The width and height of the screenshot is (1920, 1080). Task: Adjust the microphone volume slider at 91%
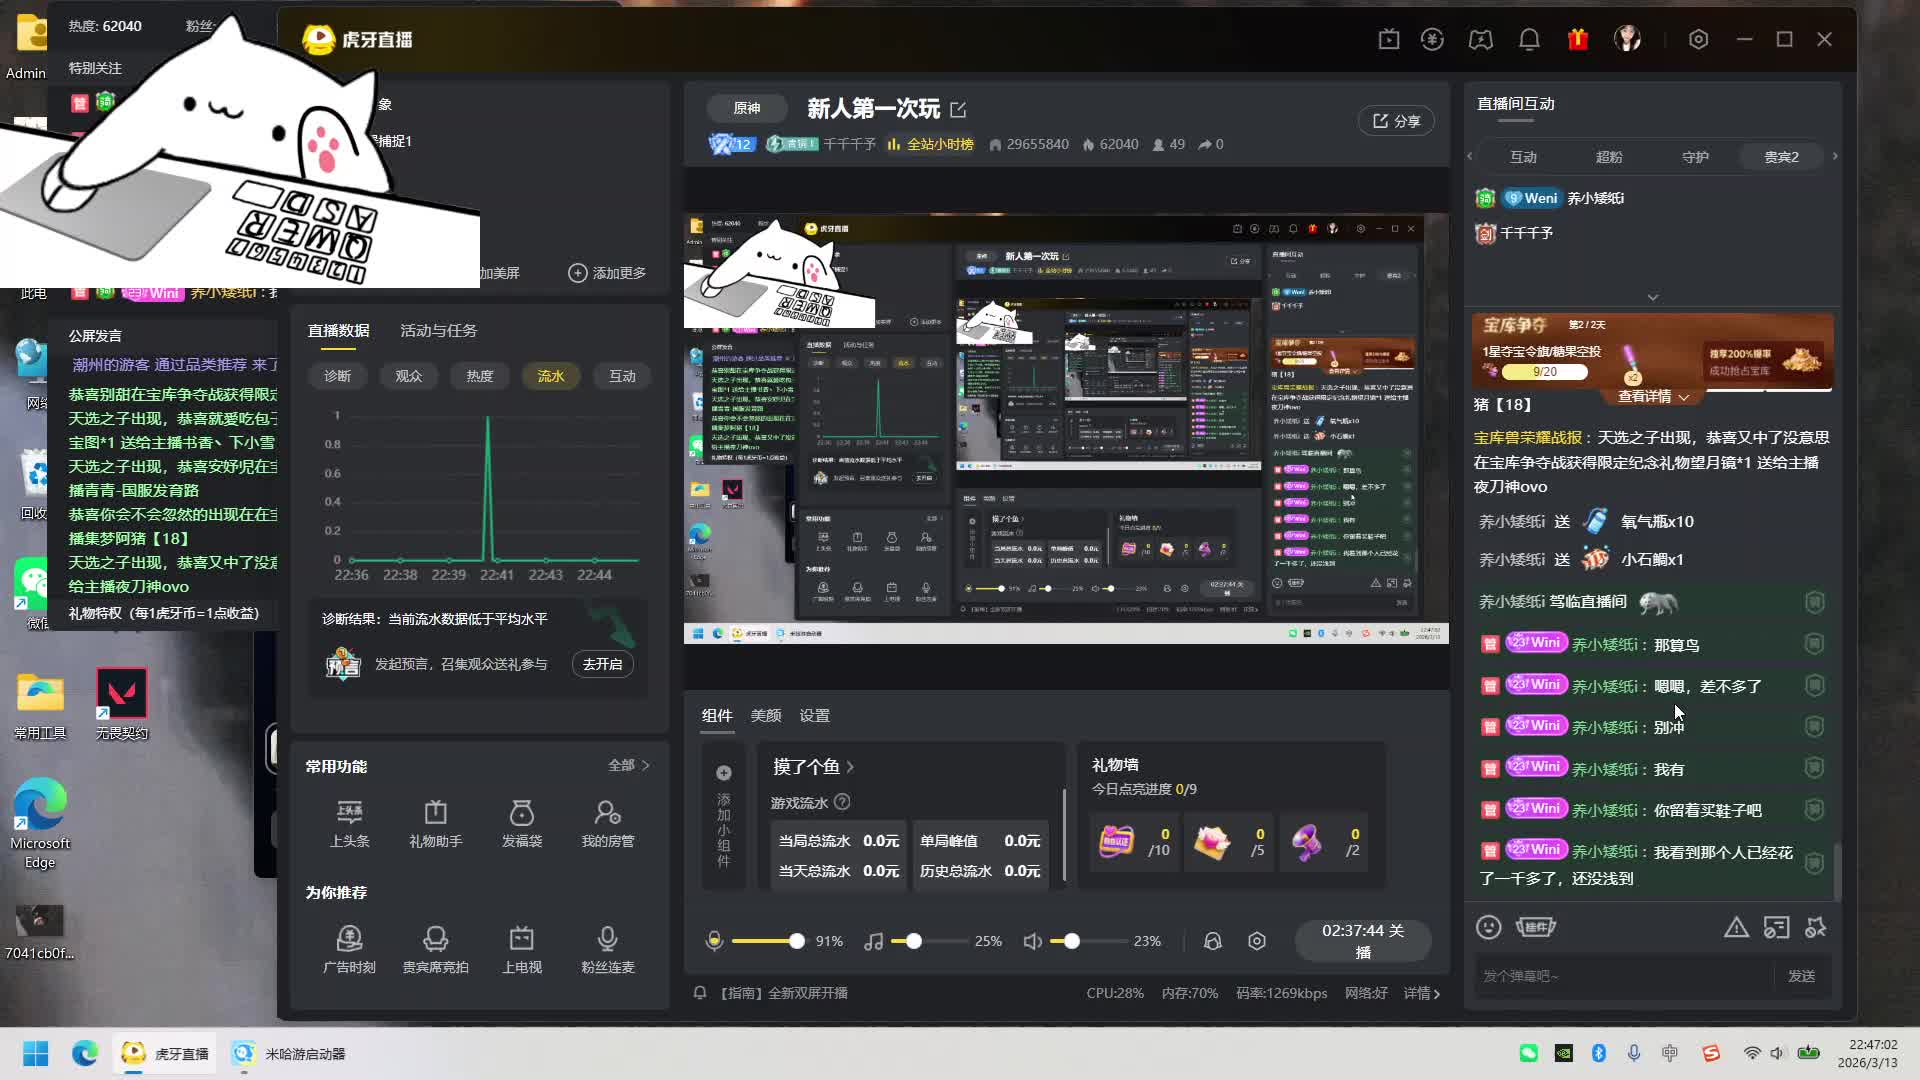click(796, 941)
